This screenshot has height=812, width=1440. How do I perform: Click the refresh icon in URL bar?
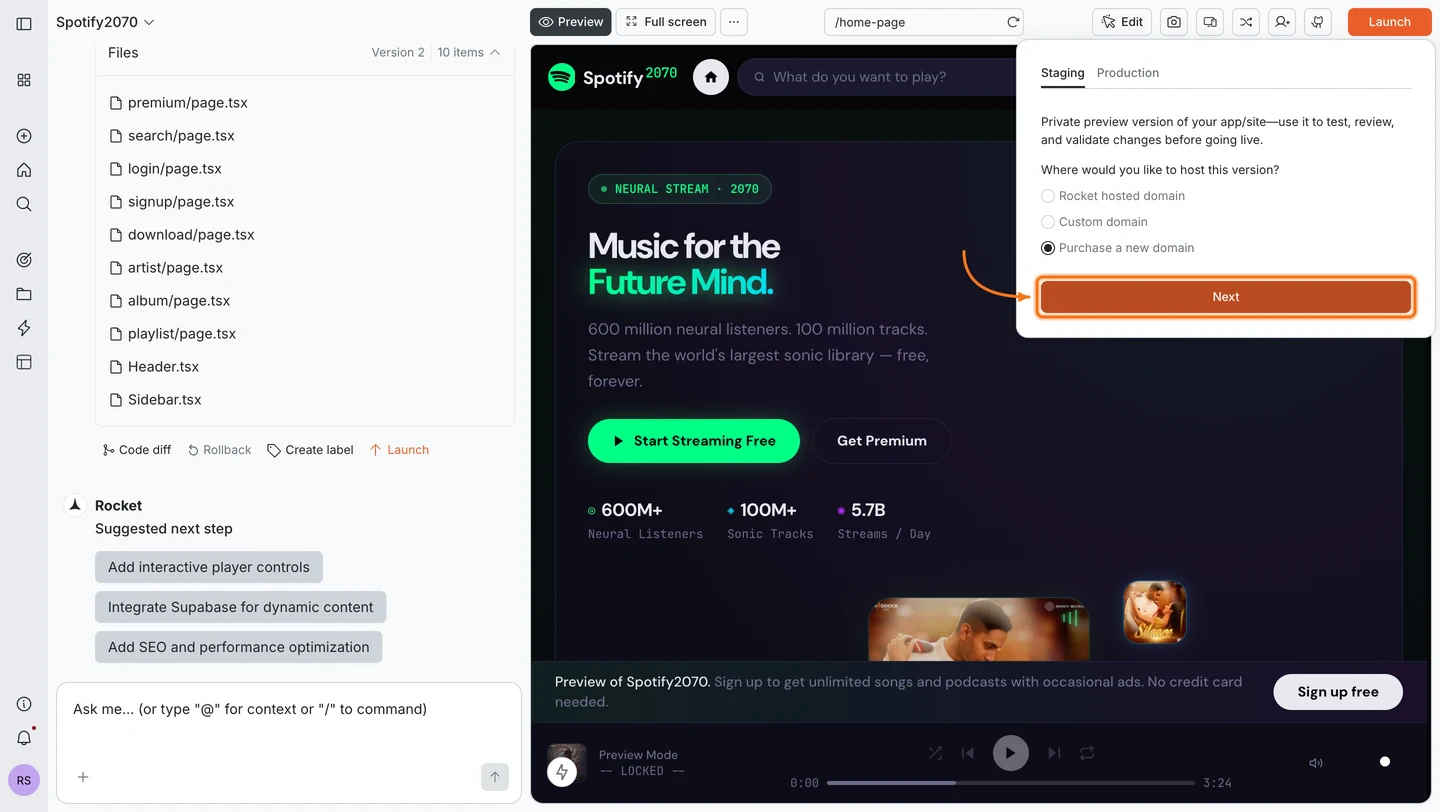(1013, 22)
